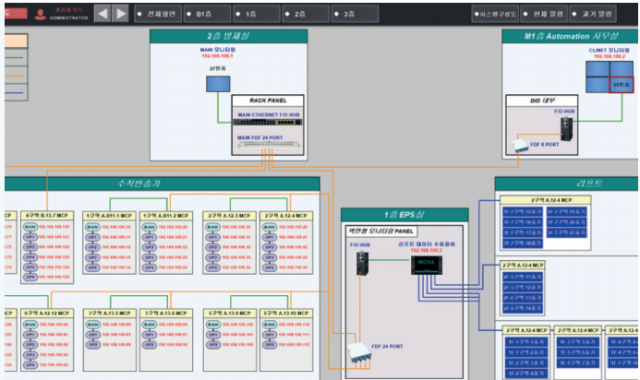Screen dimensions: 640x380
Task: Open the 시스템구성도 page
Action: [495, 14]
